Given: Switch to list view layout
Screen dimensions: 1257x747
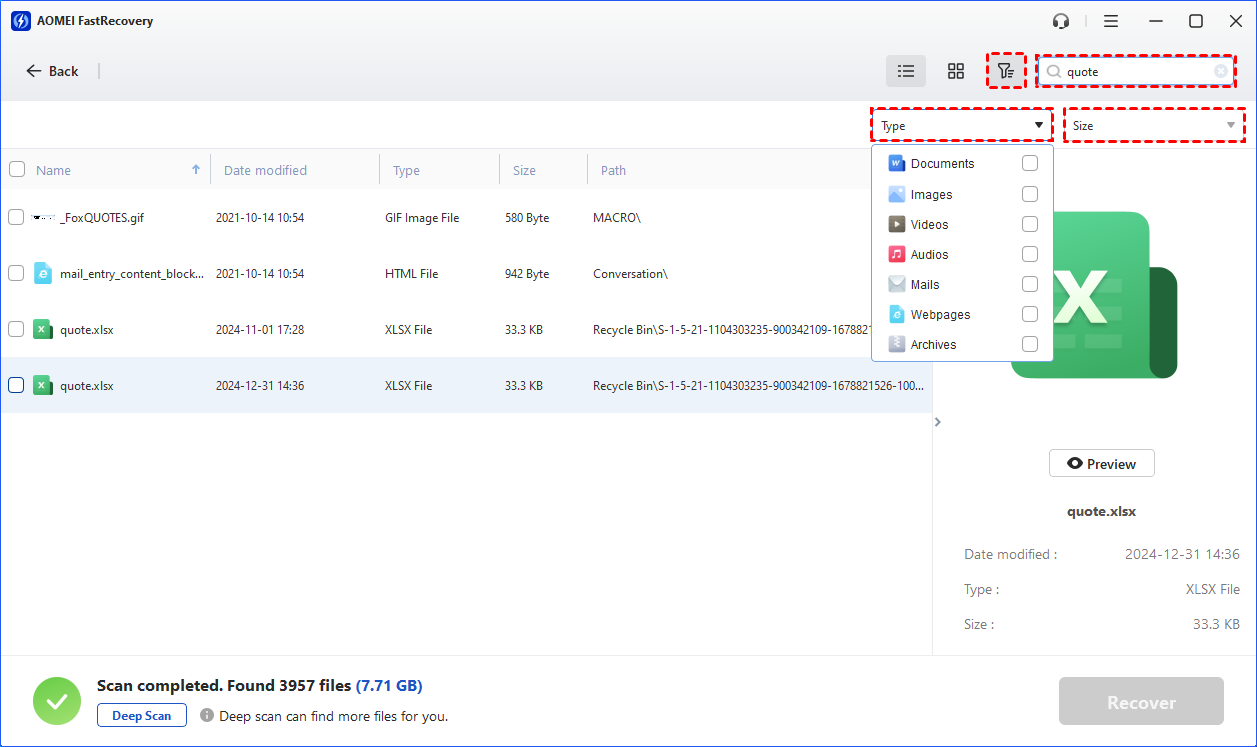Looking at the screenshot, I should pyautogui.click(x=906, y=71).
